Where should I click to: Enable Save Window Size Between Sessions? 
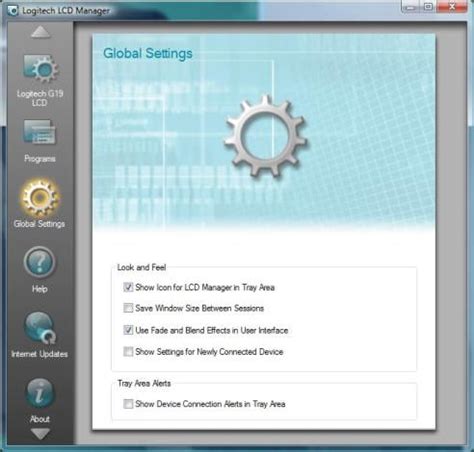(x=128, y=308)
